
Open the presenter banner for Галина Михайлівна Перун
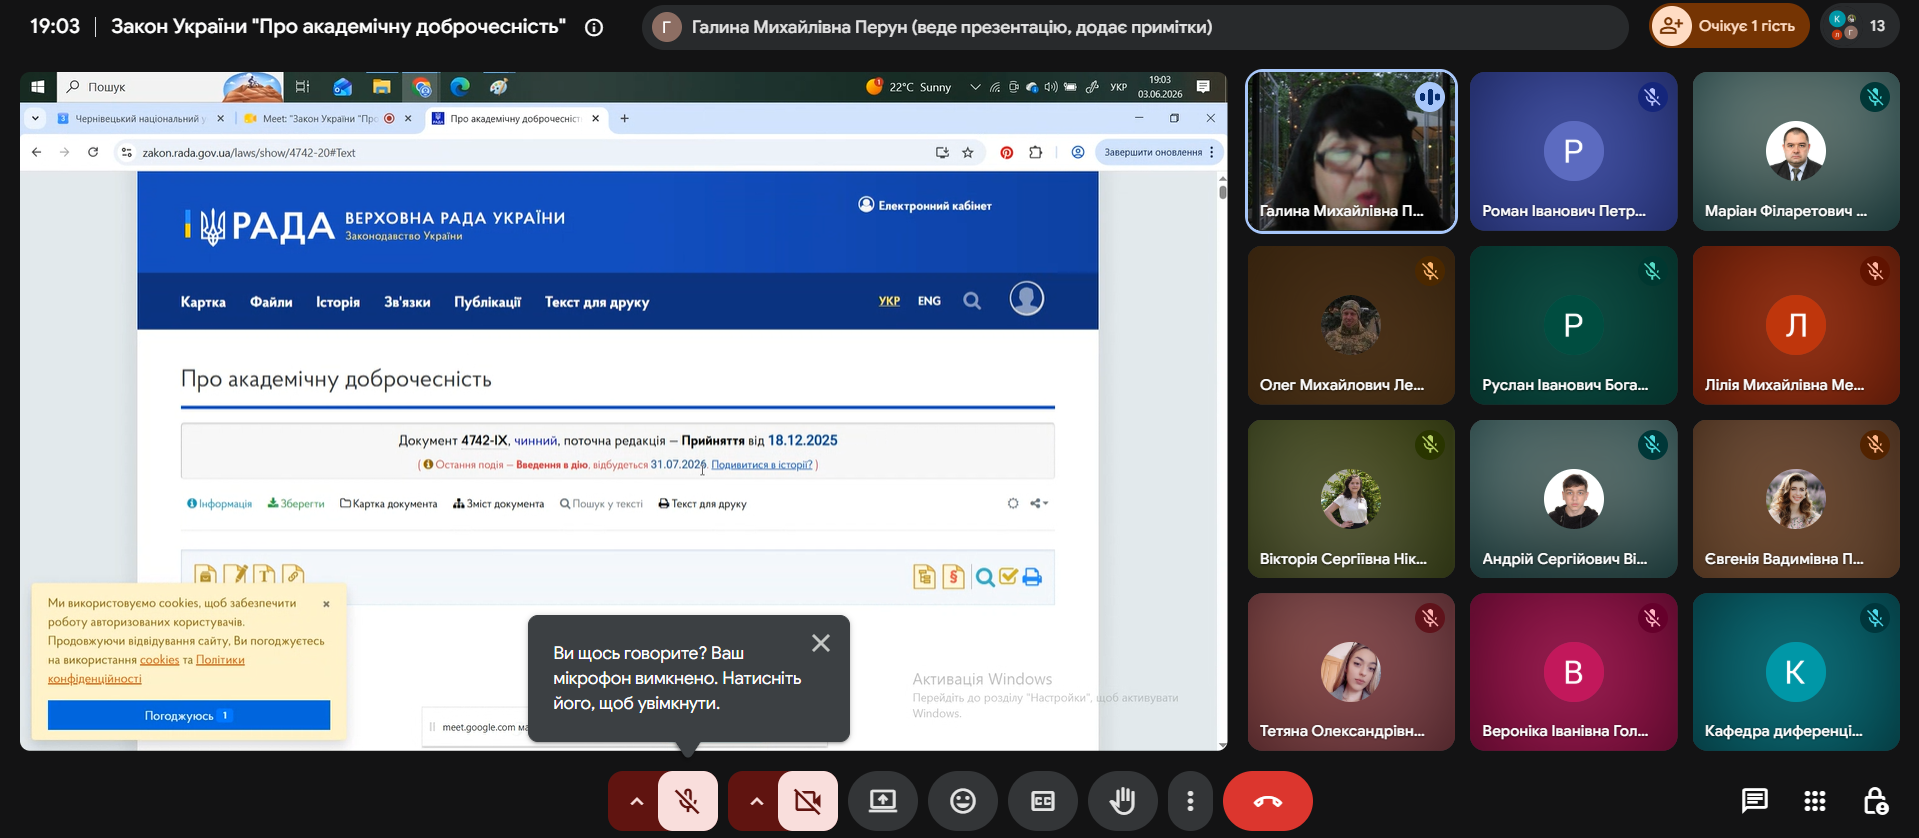[x=1135, y=27]
